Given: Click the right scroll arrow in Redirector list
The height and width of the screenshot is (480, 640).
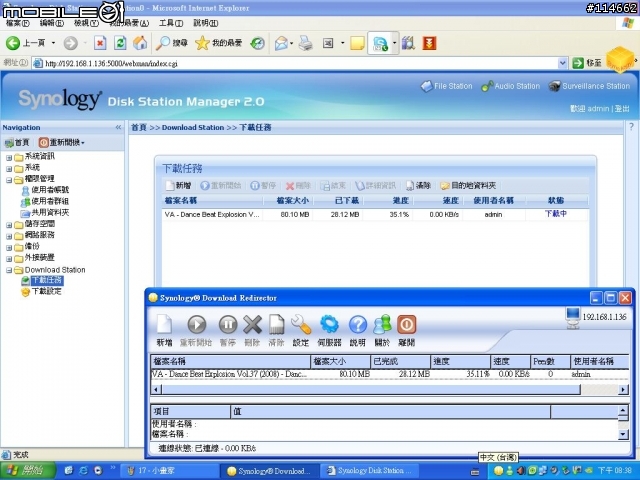Looking at the screenshot, I should pos(623,389).
